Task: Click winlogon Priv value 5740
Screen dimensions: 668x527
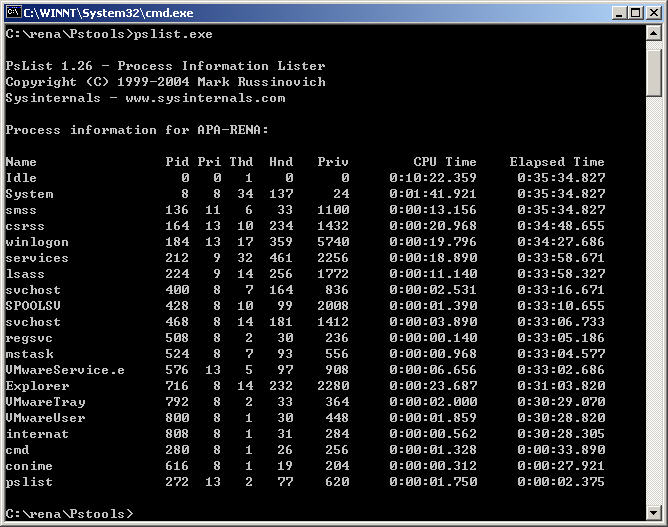Action: pyautogui.click(x=333, y=242)
